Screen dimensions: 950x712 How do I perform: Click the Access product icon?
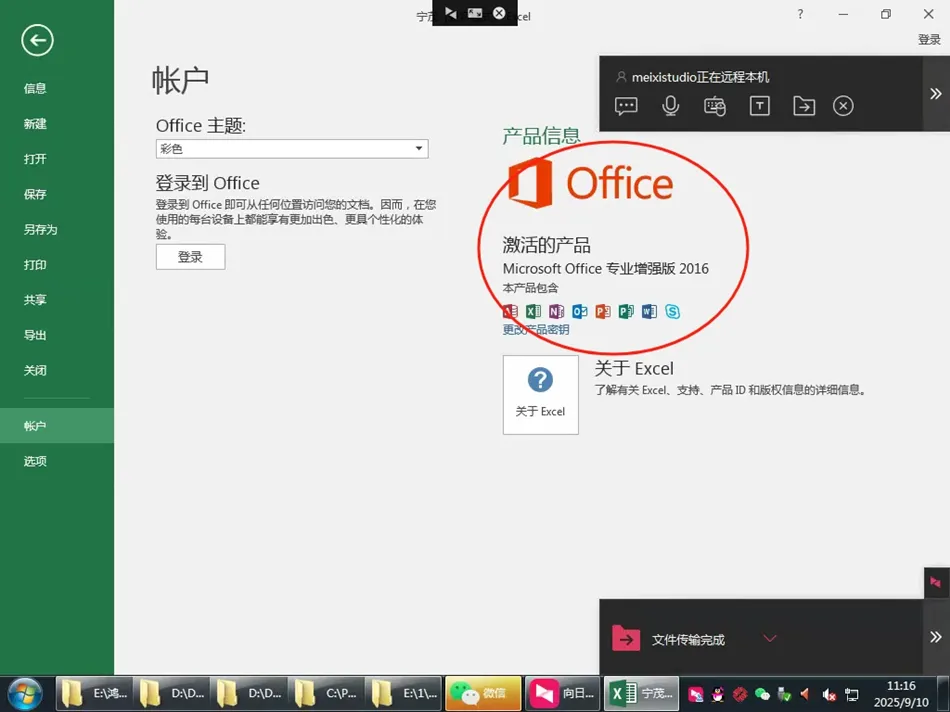tap(510, 311)
